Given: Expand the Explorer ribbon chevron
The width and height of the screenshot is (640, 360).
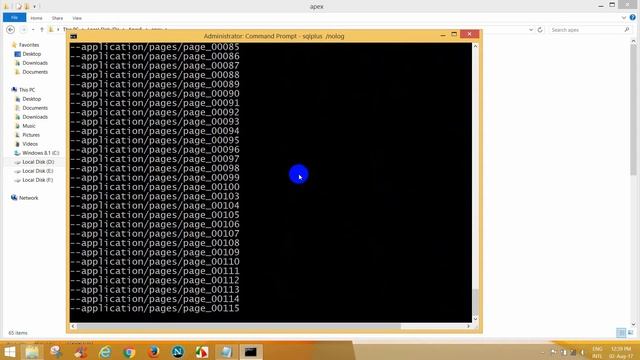Looking at the screenshot, I should pyautogui.click(x=624, y=18).
